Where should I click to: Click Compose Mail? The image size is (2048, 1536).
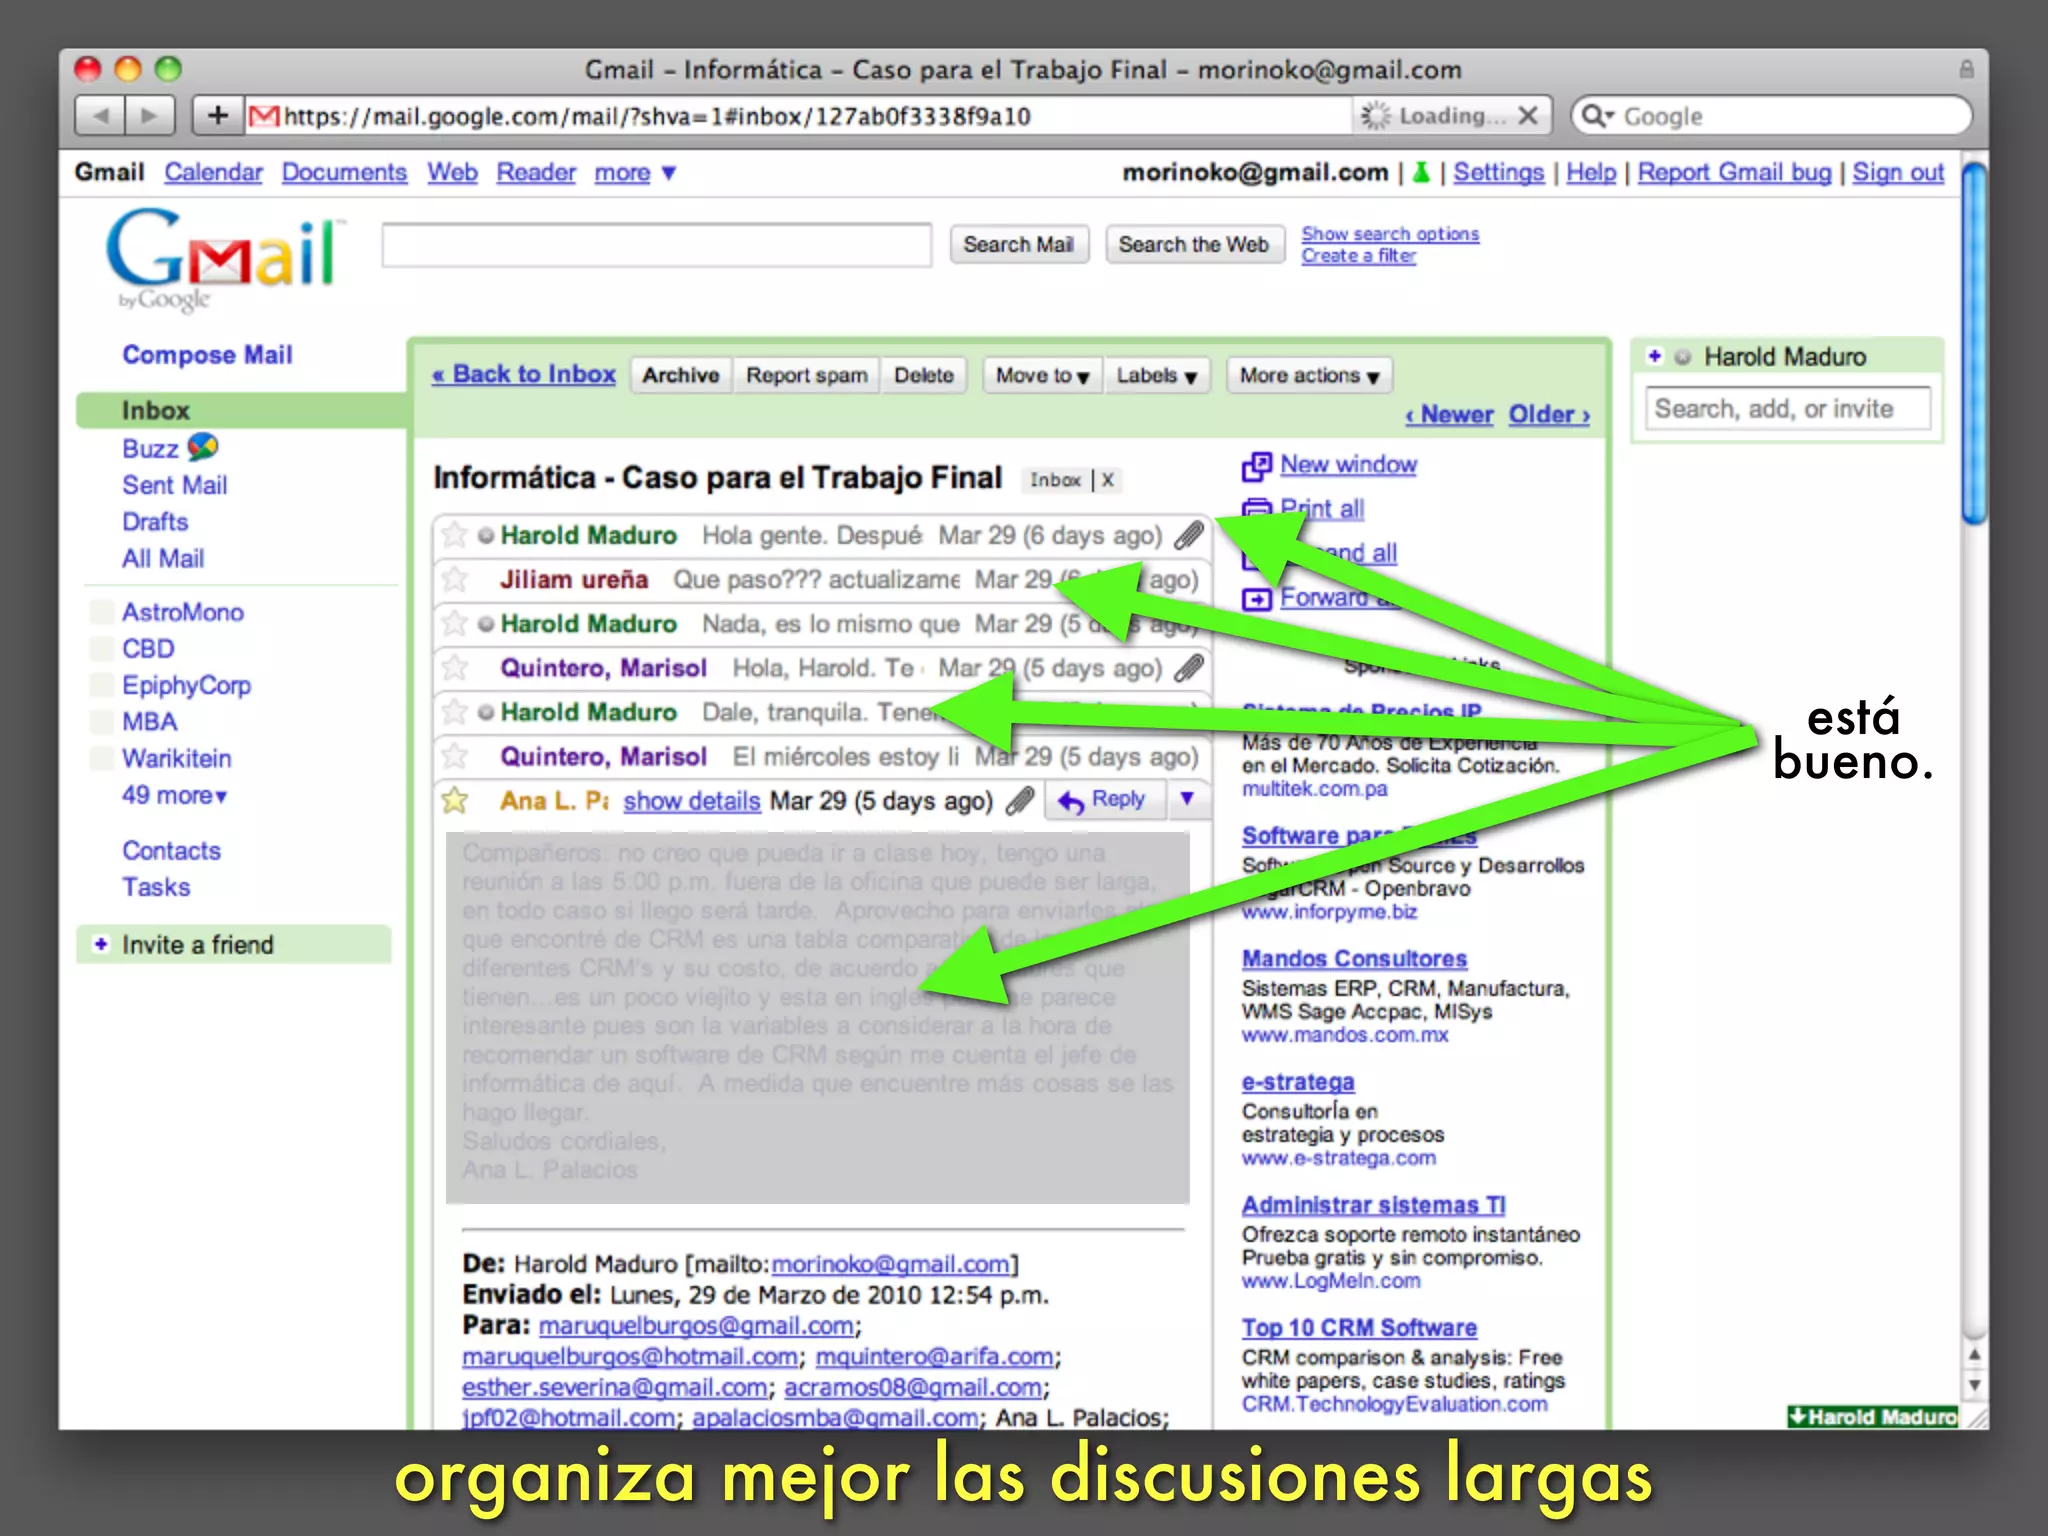coord(207,355)
